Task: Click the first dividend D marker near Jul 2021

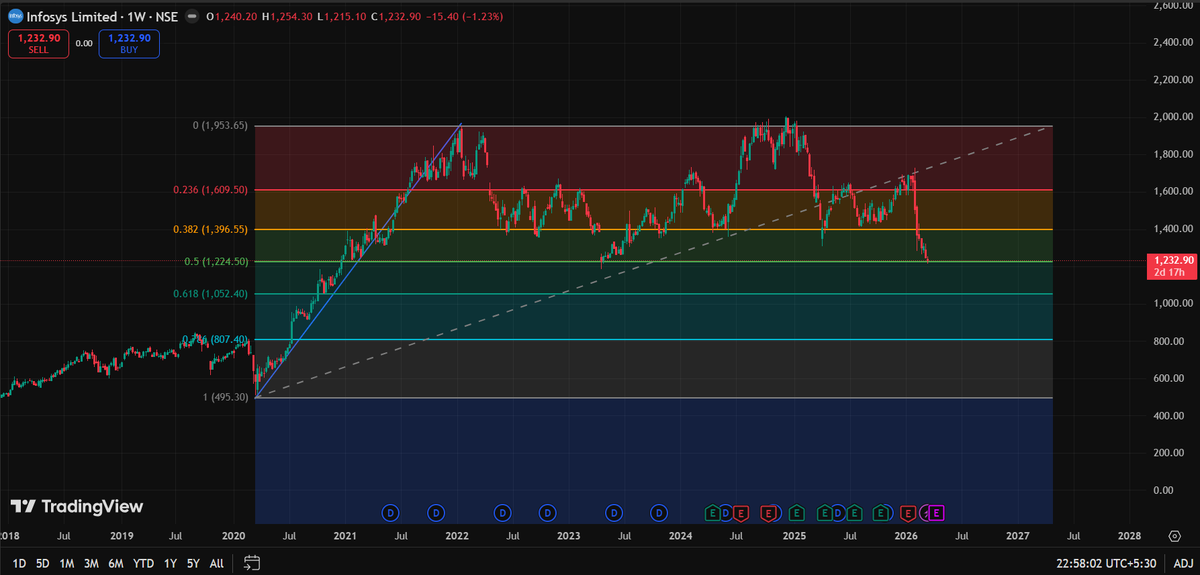Action: 391,513
